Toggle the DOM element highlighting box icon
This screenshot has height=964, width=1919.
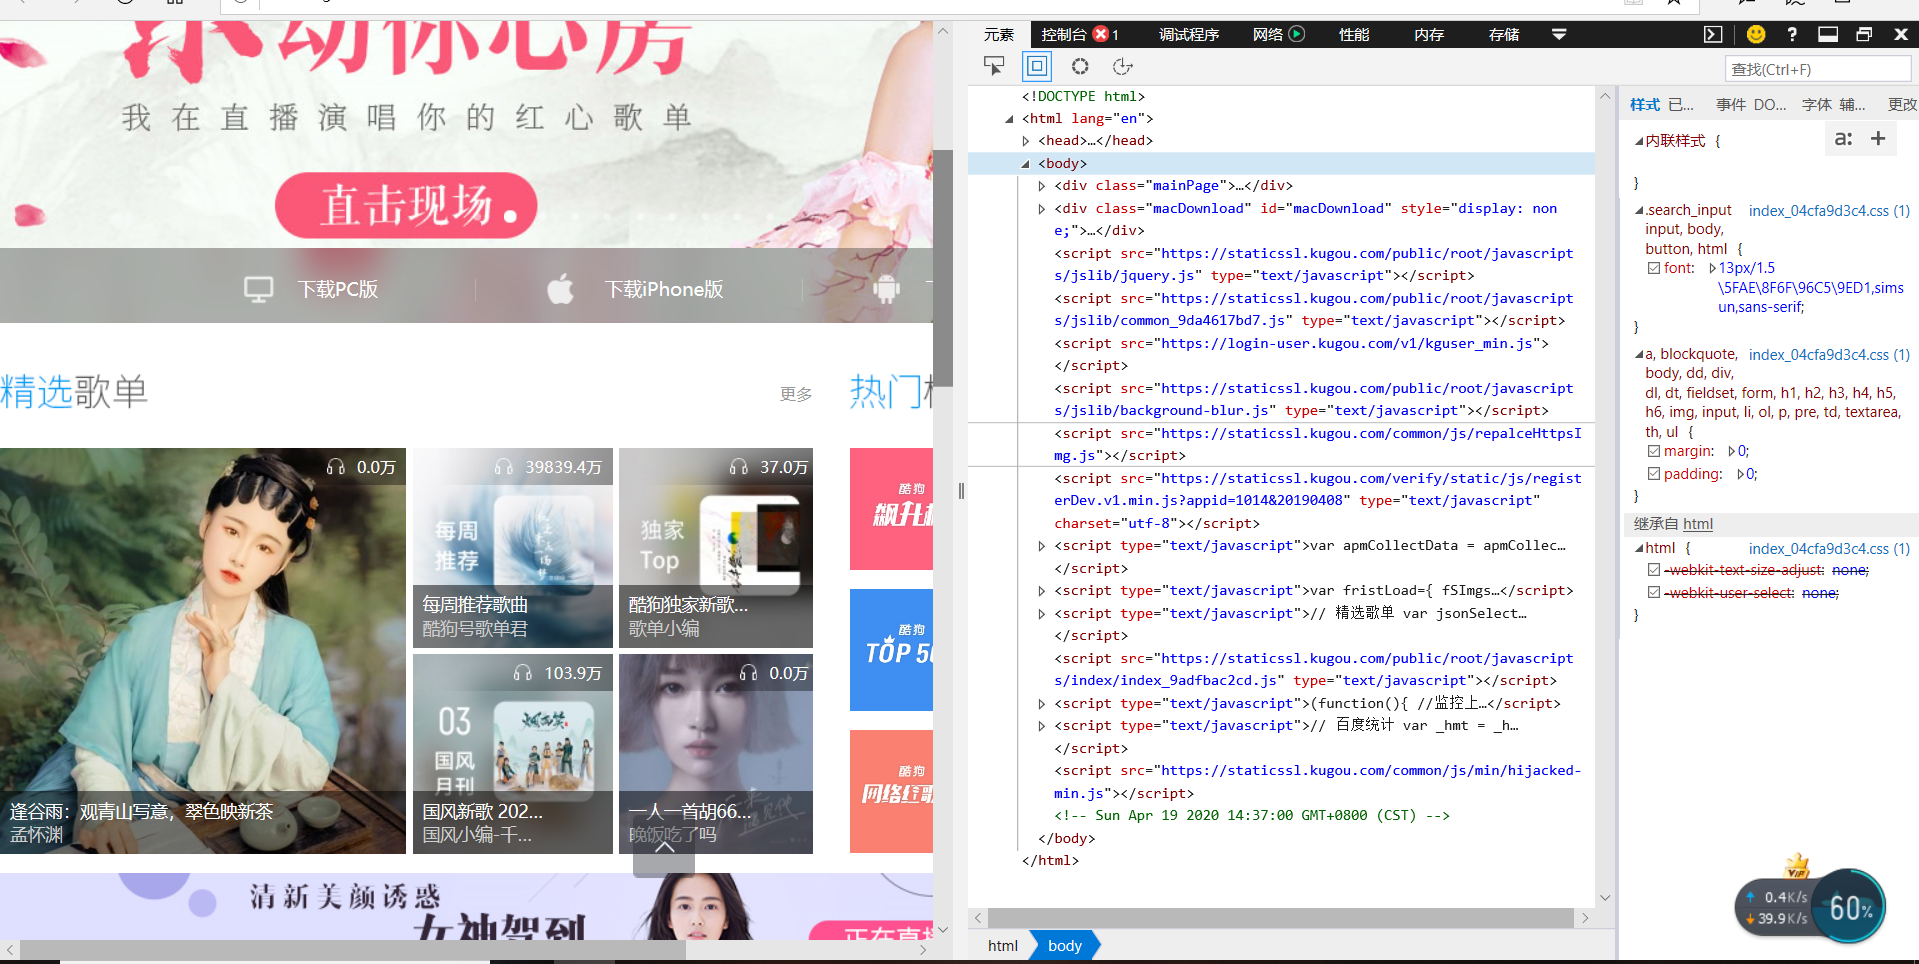pyautogui.click(x=1037, y=66)
